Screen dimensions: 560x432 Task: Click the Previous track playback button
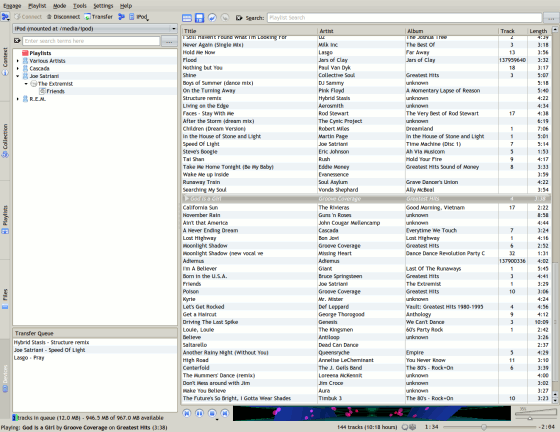187,413
